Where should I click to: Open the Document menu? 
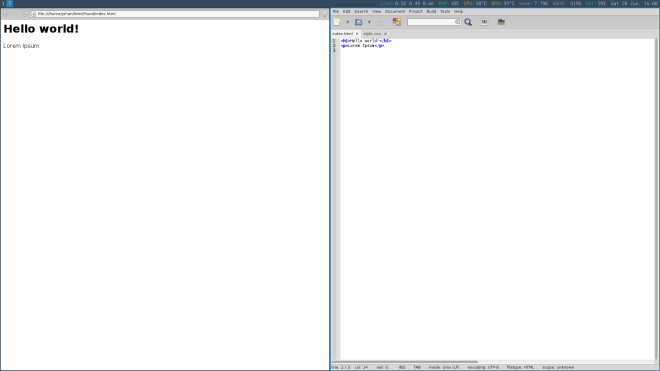point(395,11)
